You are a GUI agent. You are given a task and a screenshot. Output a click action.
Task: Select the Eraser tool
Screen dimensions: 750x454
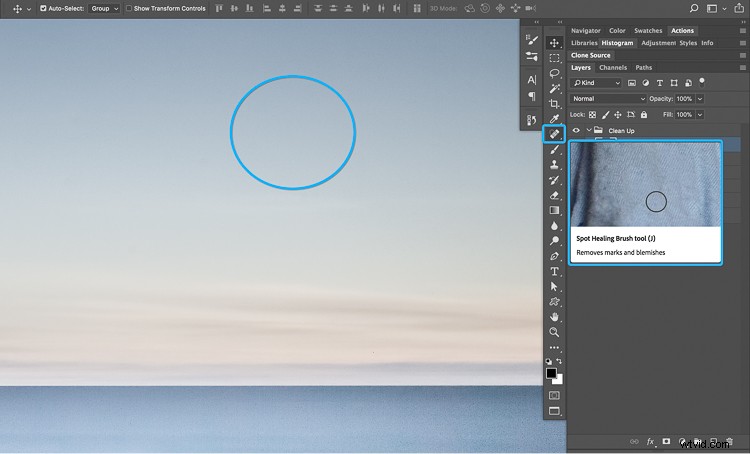[x=554, y=195]
